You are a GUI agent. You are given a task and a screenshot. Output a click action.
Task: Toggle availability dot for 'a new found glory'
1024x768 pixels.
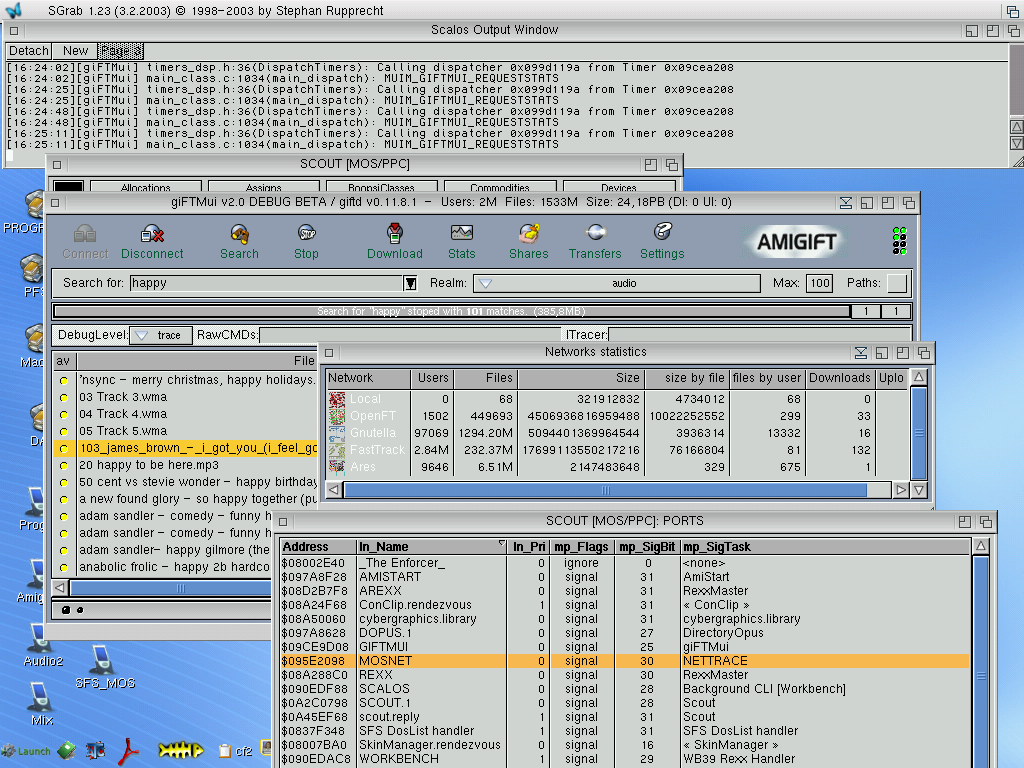click(x=63, y=499)
